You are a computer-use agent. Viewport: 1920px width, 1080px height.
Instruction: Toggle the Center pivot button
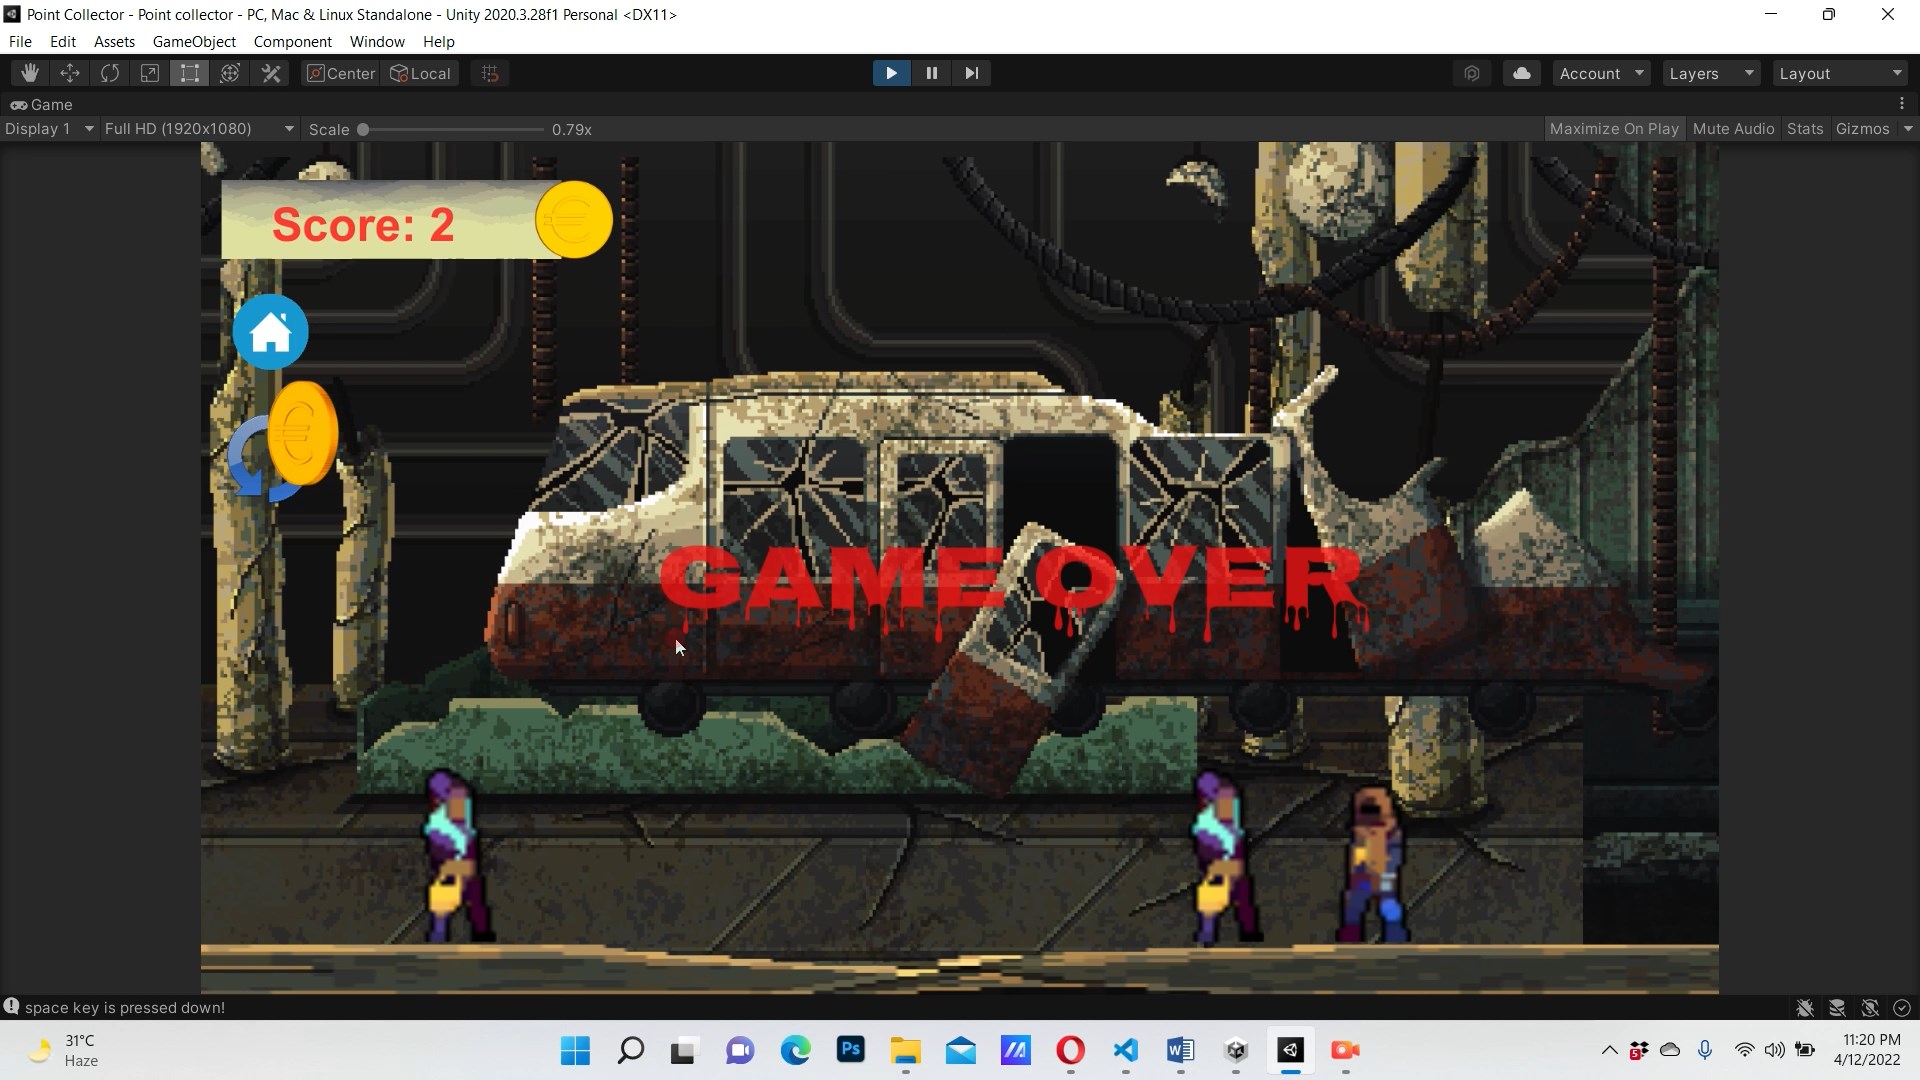(x=341, y=73)
